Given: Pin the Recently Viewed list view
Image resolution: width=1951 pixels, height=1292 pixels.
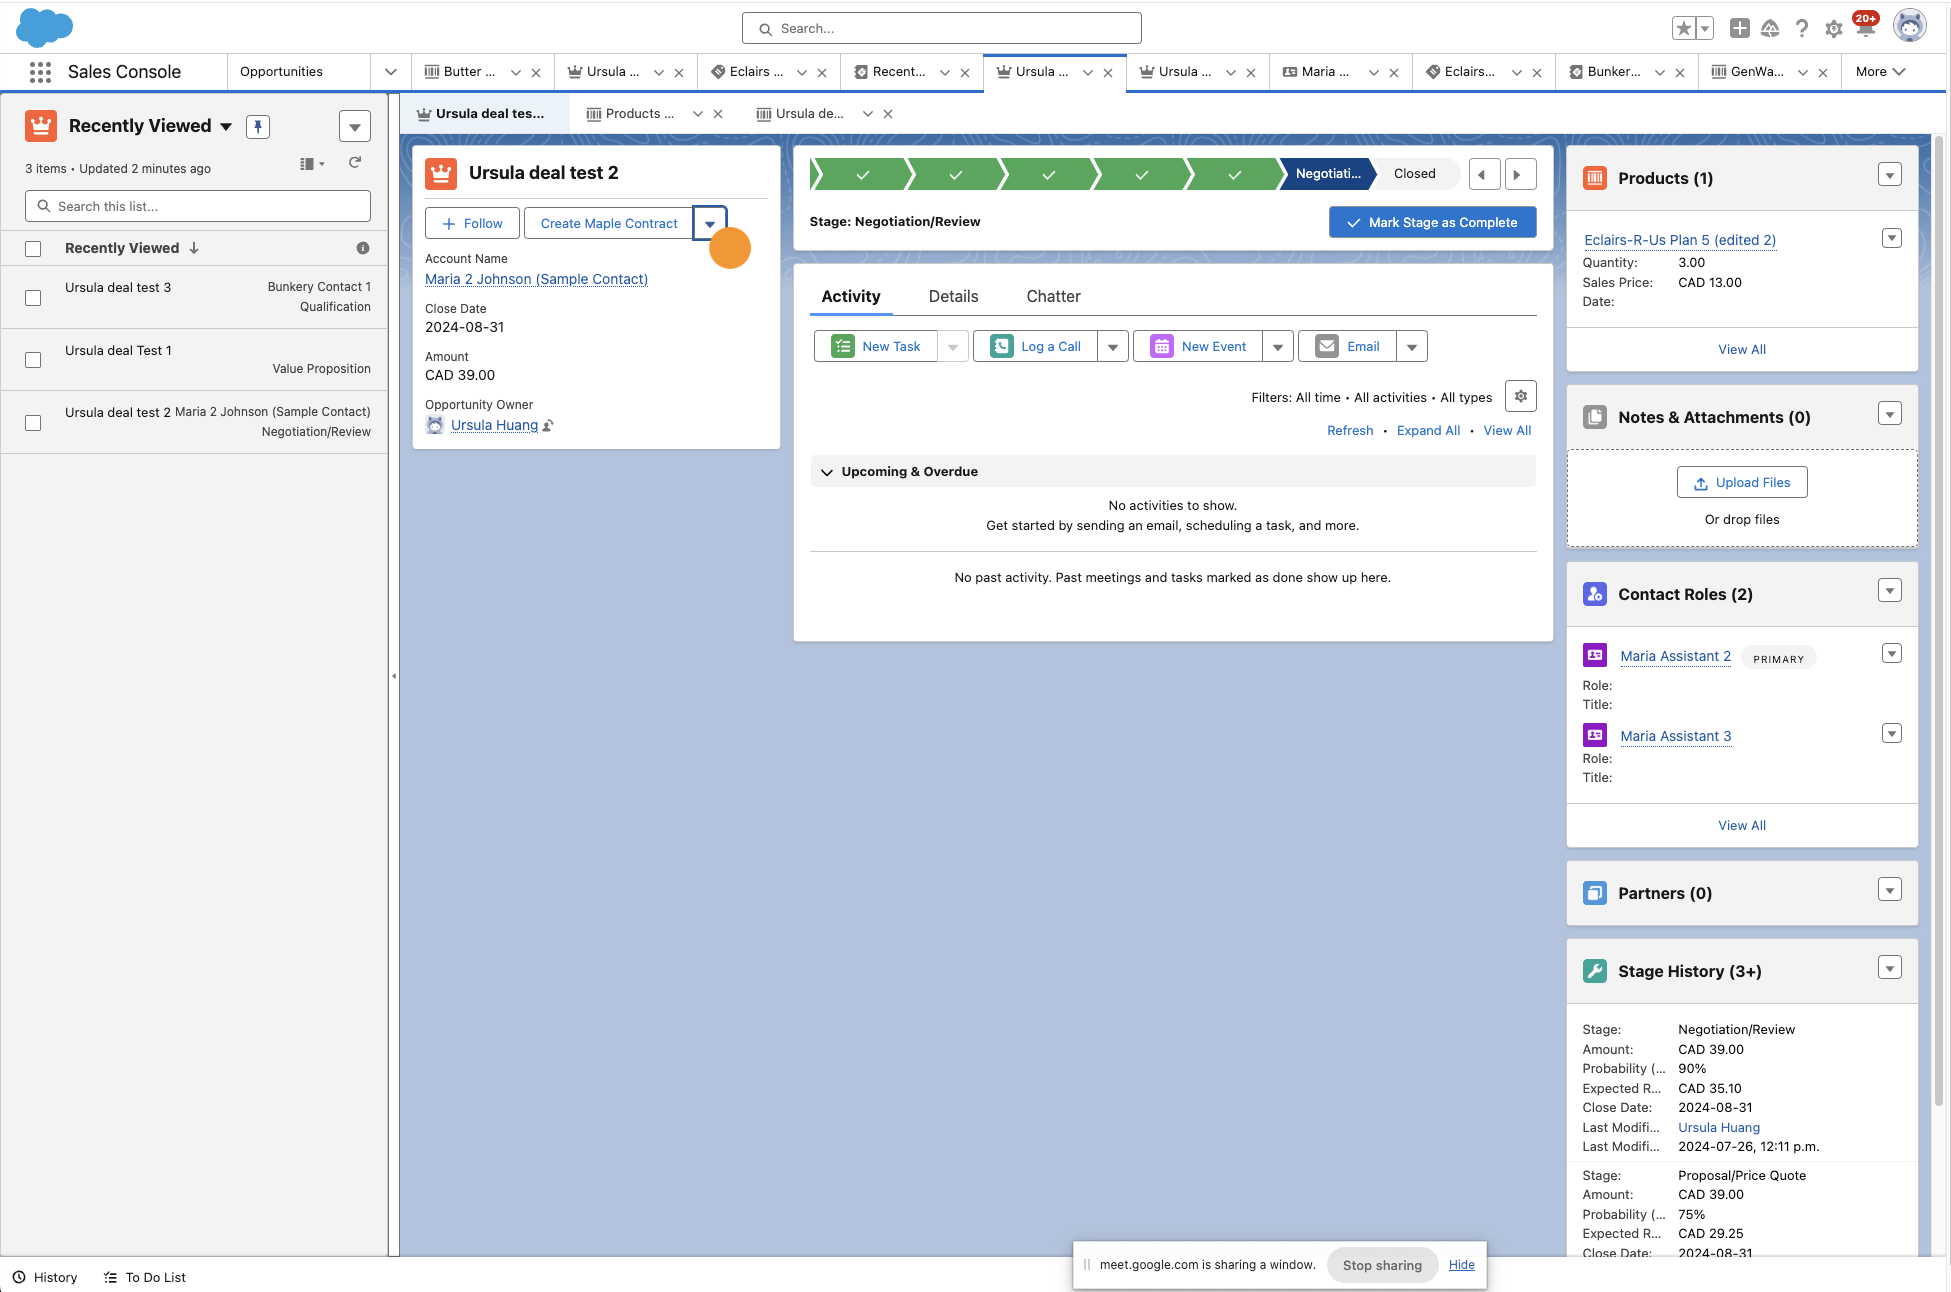Looking at the screenshot, I should click(x=258, y=127).
